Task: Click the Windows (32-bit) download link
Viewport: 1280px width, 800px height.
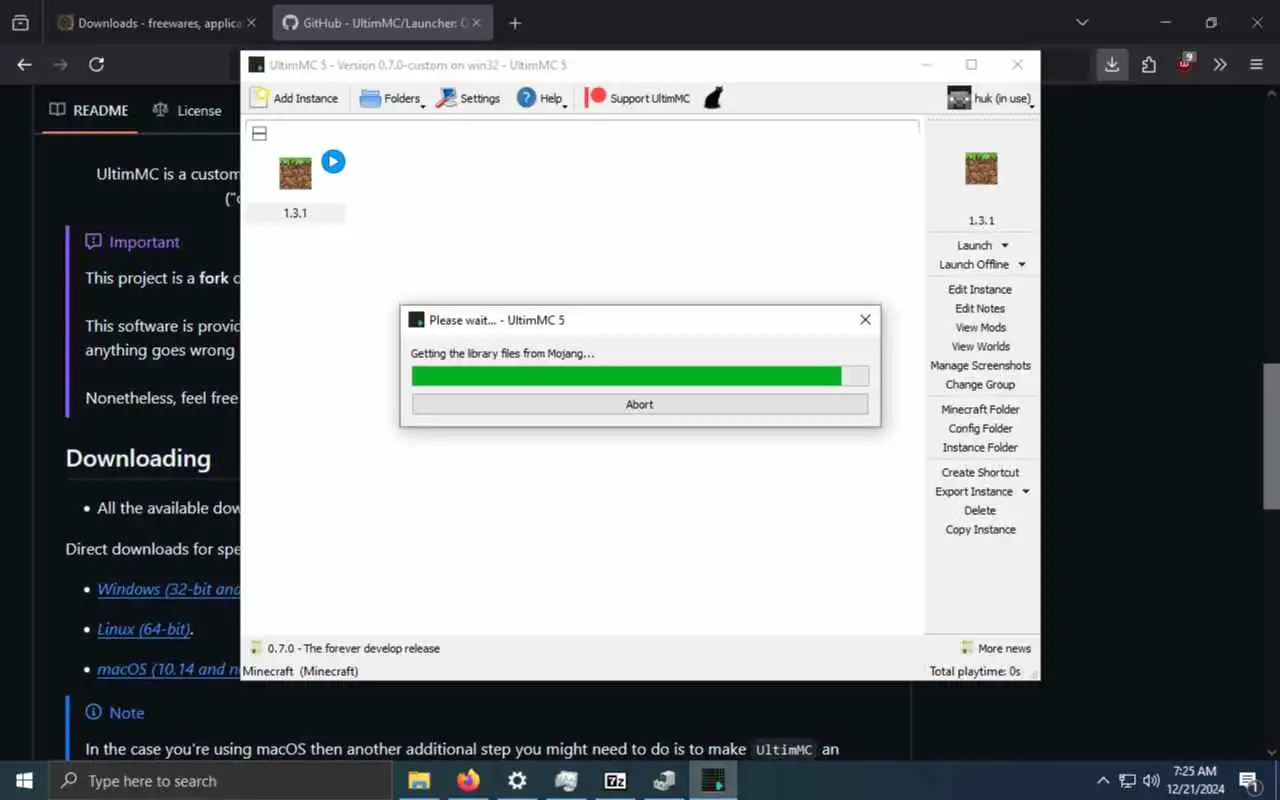Action: point(169,589)
